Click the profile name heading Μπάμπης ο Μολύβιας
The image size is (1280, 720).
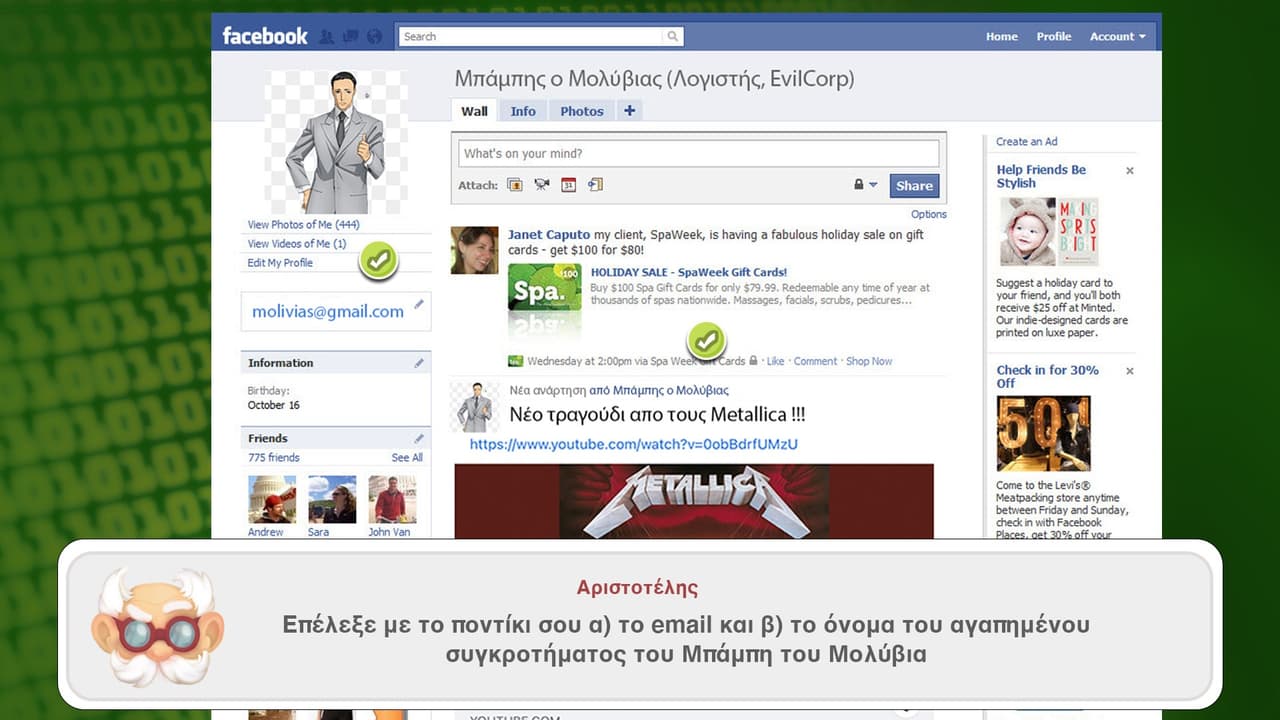(x=654, y=79)
